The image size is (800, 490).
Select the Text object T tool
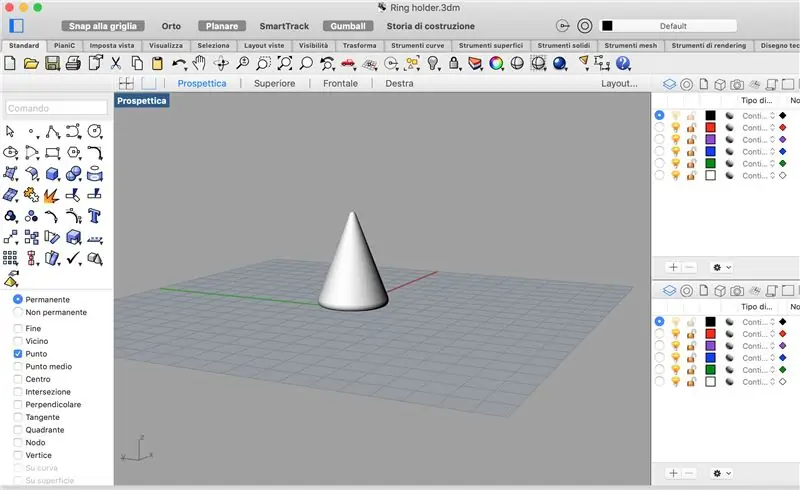click(94, 216)
